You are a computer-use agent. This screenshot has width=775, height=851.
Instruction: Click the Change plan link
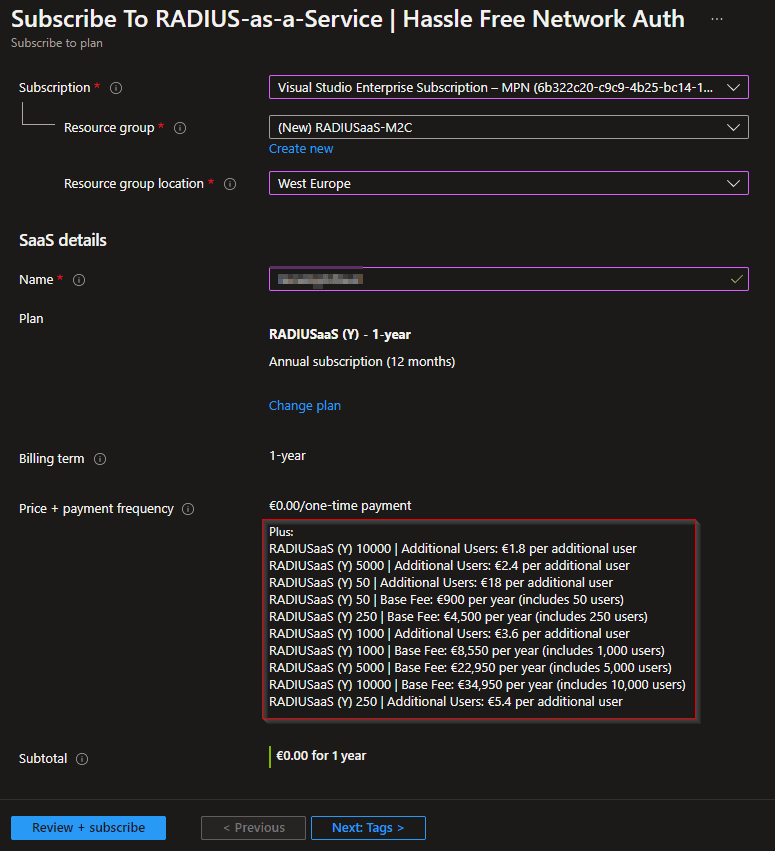(x=304, y=406)
